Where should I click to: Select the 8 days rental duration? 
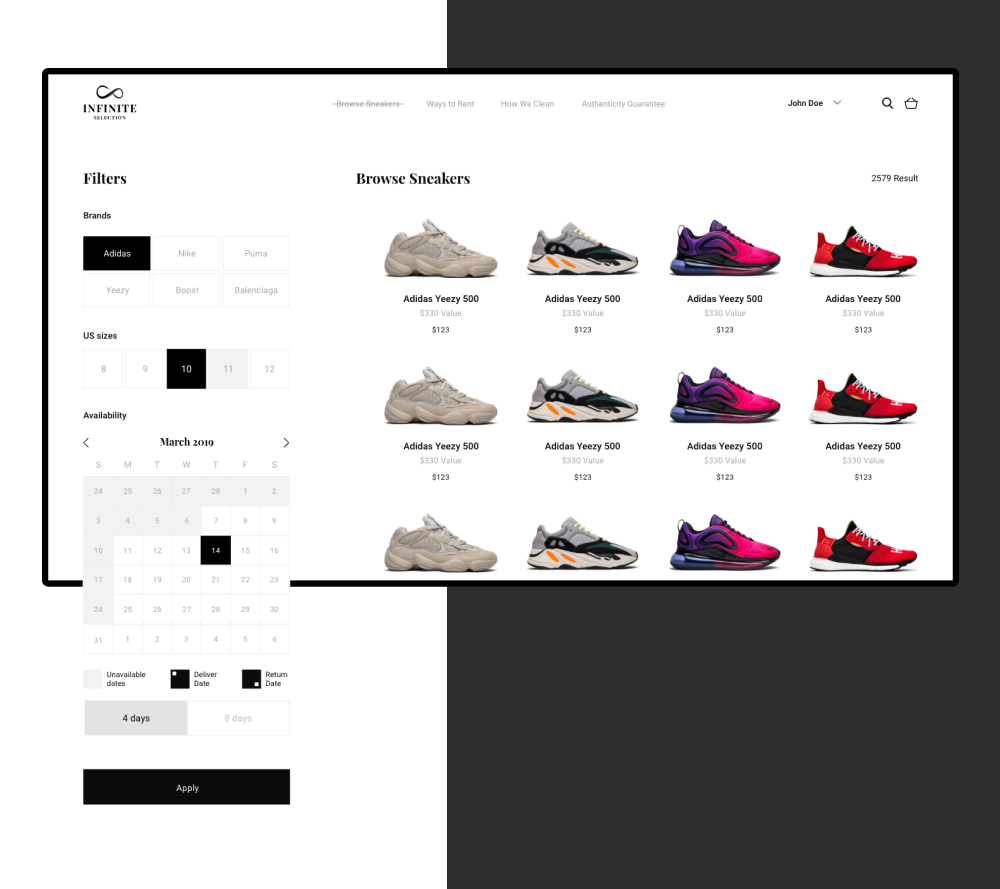(x=238, y=718)
